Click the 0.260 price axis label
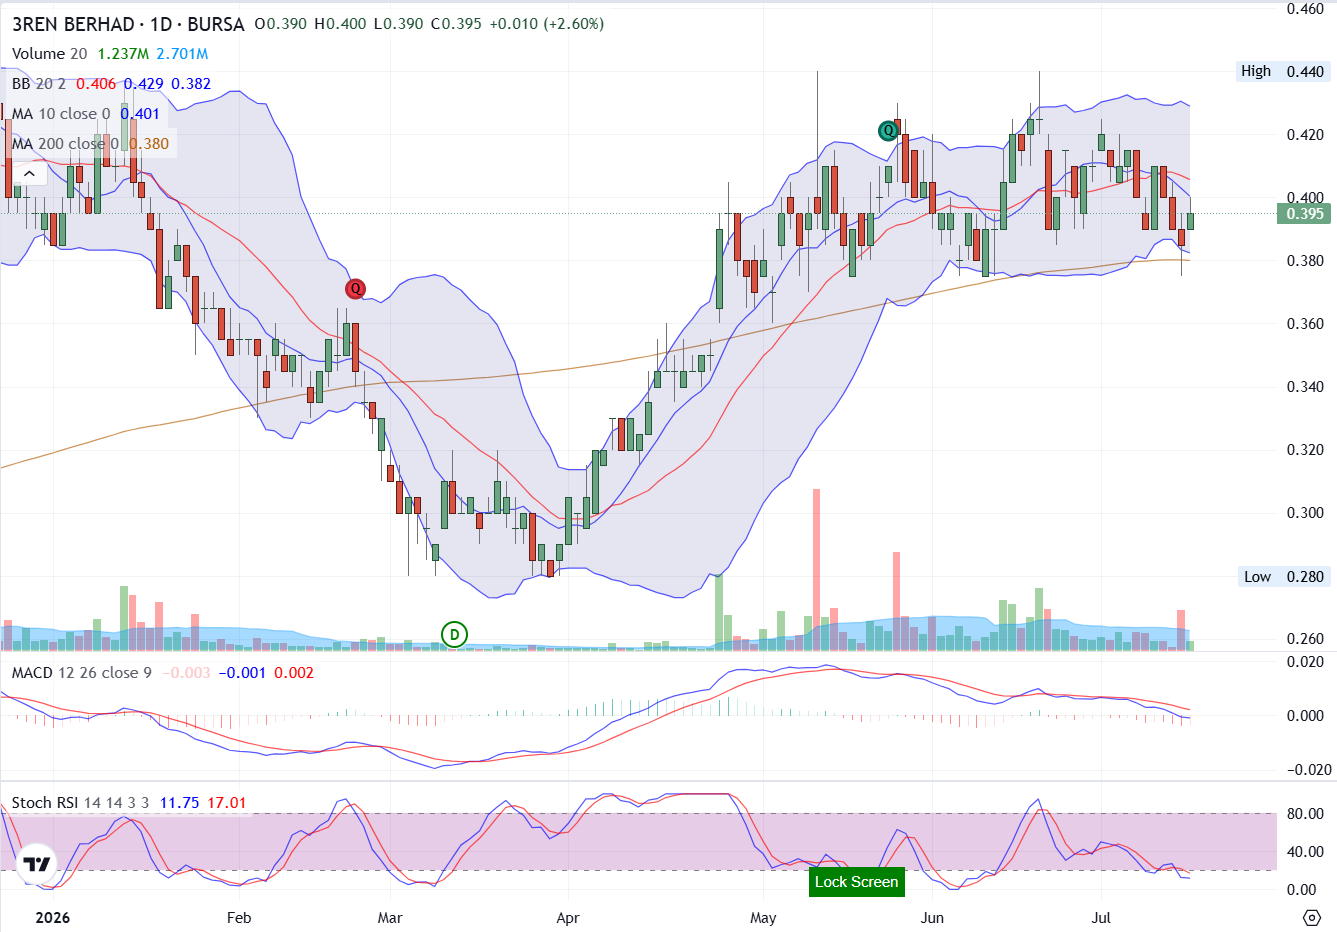The width and height of the screenshot is (1337, 932). click(1305, 639)
